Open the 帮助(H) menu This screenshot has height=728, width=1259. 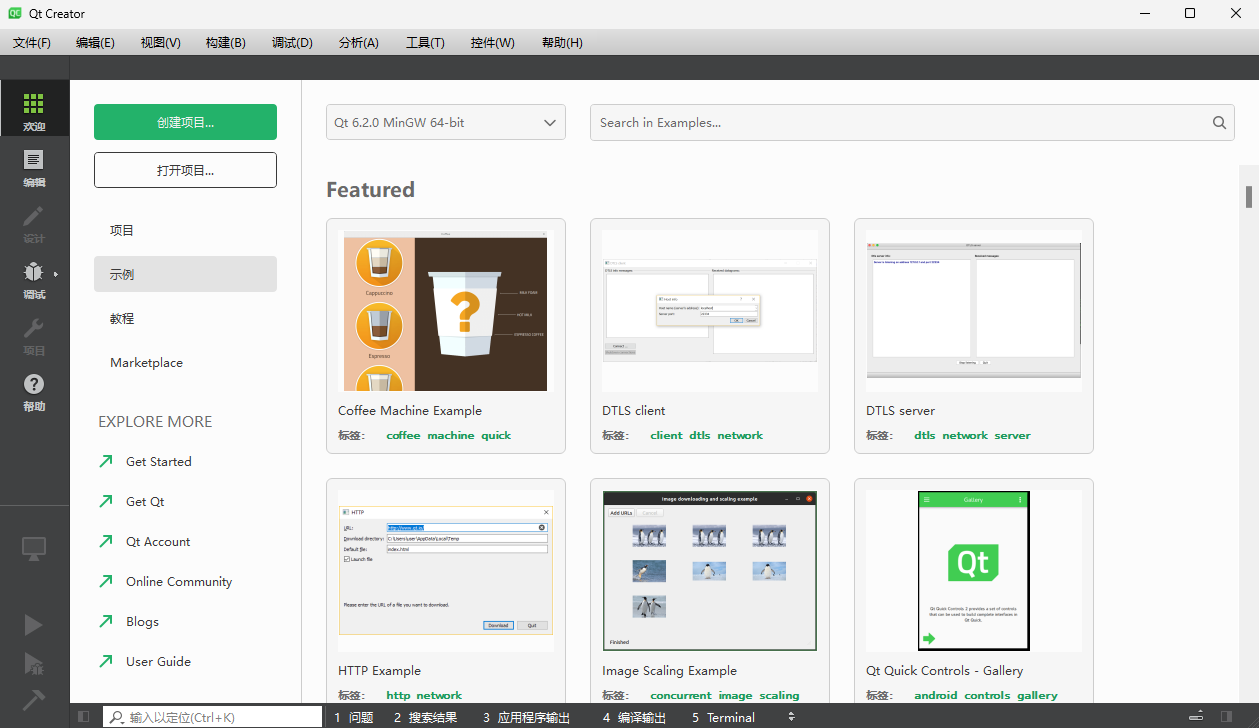562,43
